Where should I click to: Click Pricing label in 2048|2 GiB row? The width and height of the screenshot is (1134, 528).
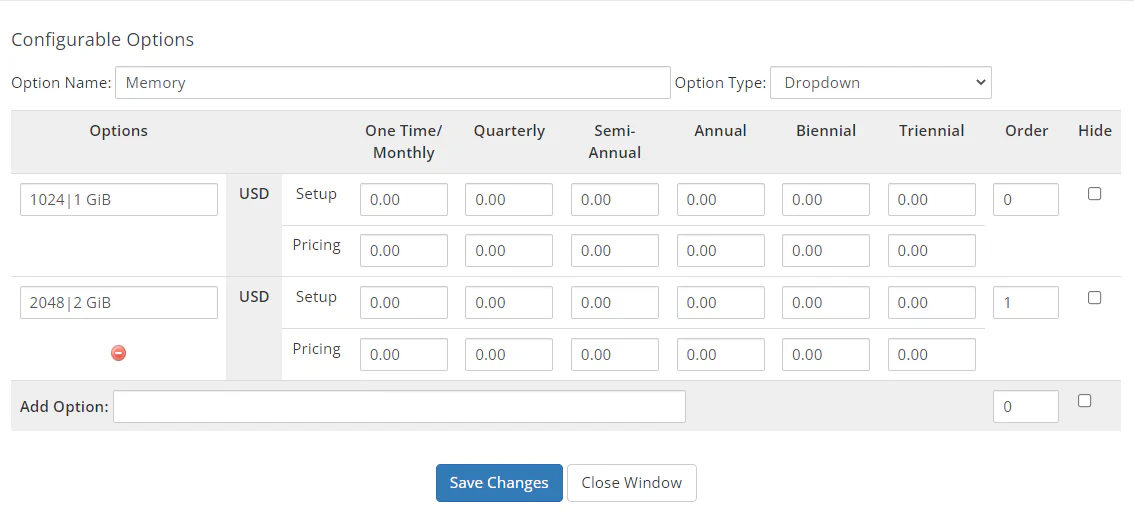[317, 349]
